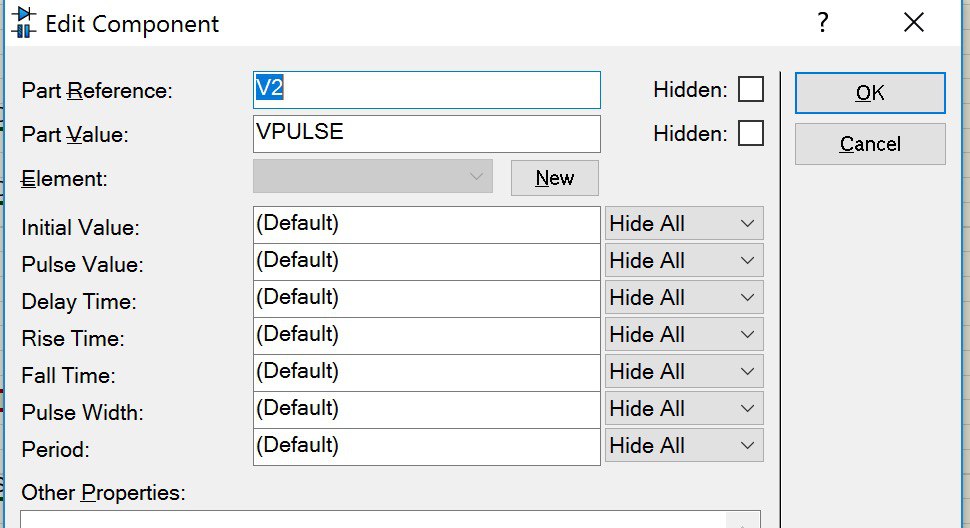Close the Edit Component dialog

[913, 22]
